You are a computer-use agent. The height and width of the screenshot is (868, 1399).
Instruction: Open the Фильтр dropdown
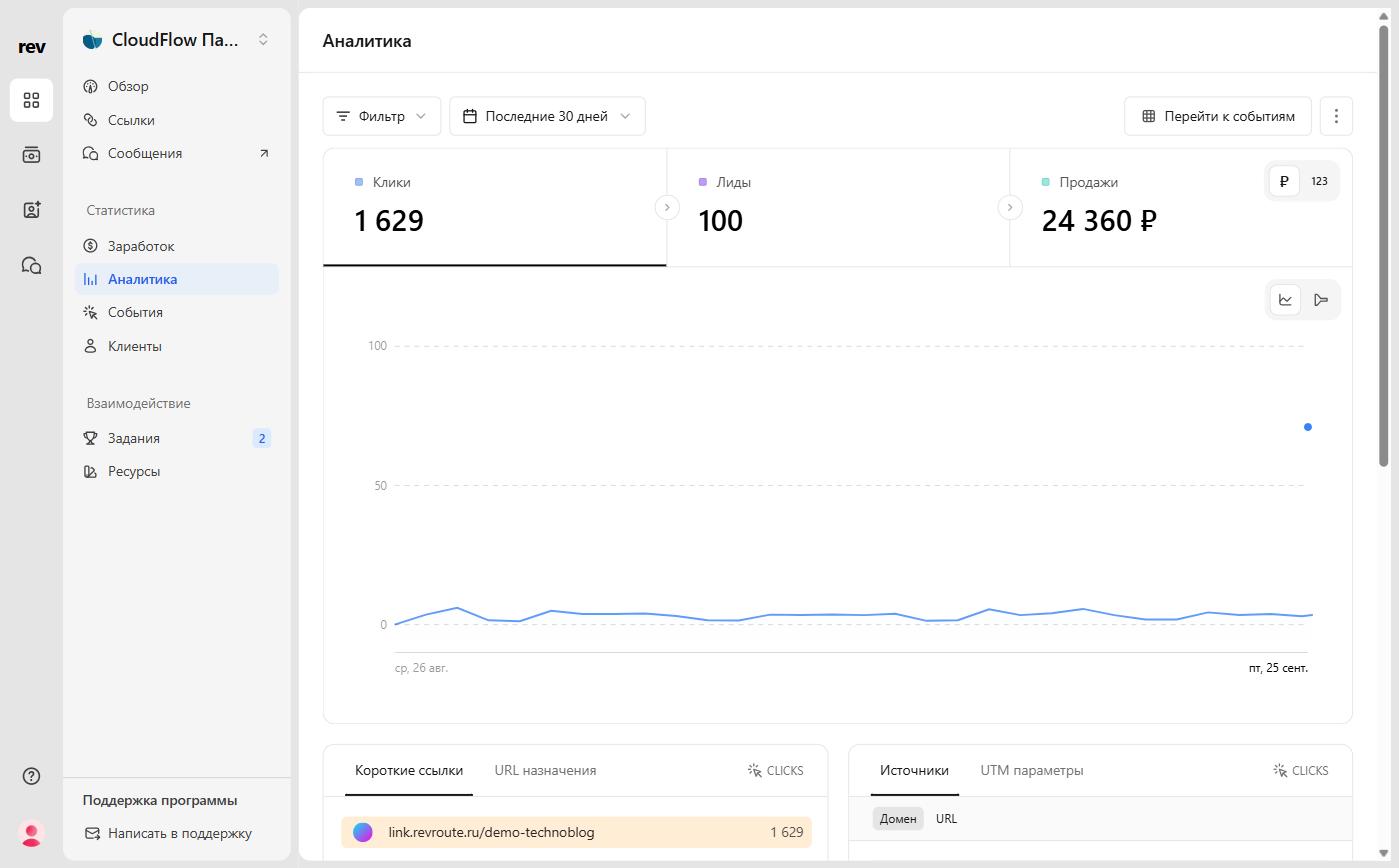coord(382,116)
